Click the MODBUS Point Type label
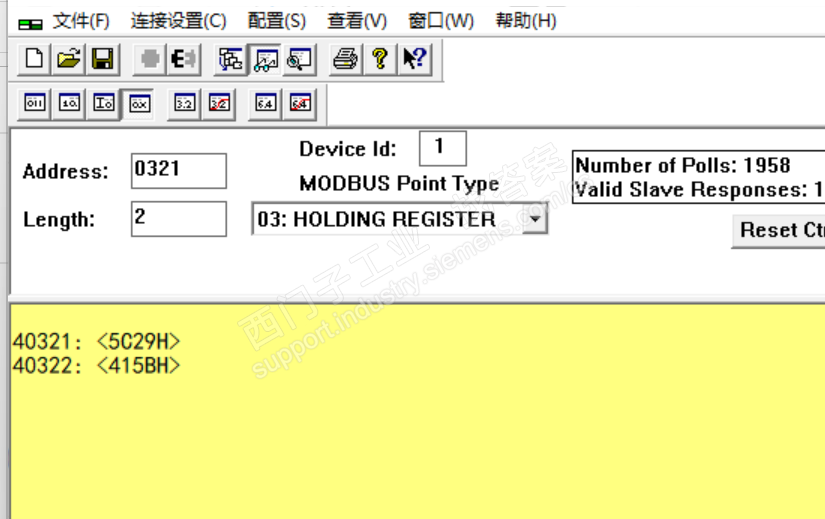The image size is (825, 519). (399, 184)
